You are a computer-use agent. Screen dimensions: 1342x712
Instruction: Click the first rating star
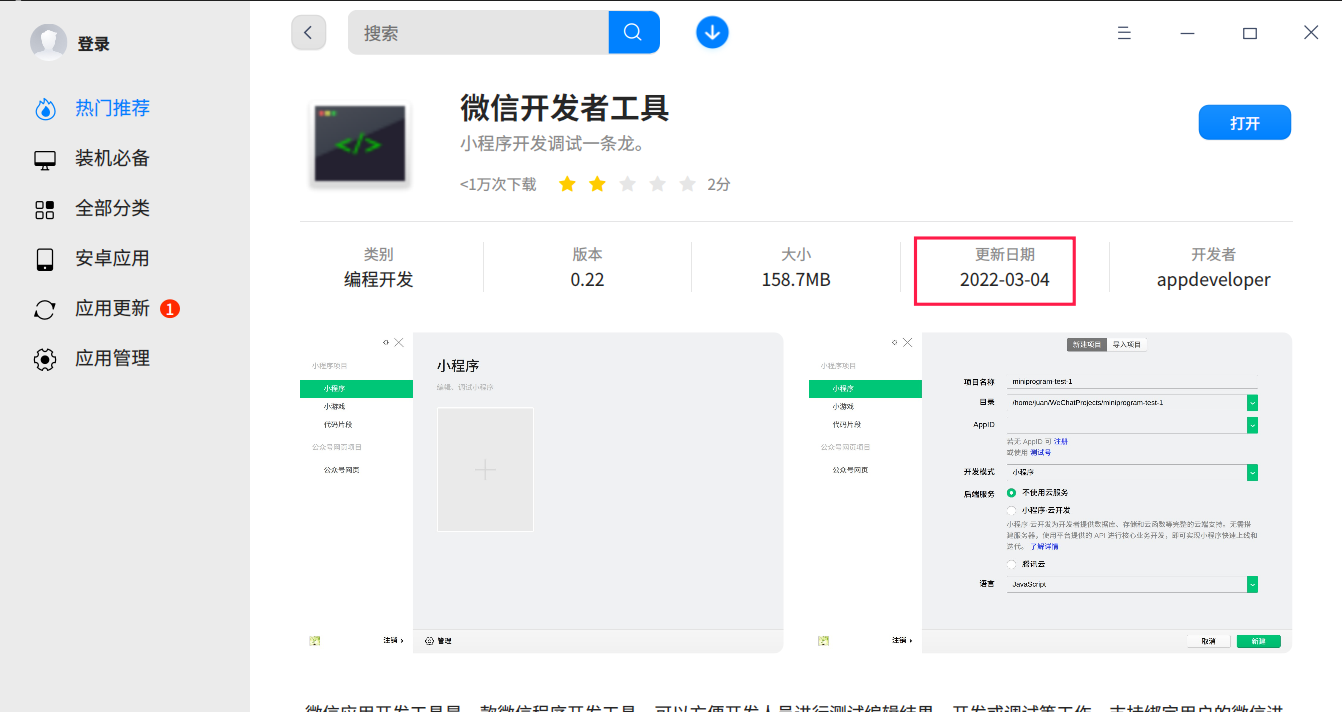567,184
